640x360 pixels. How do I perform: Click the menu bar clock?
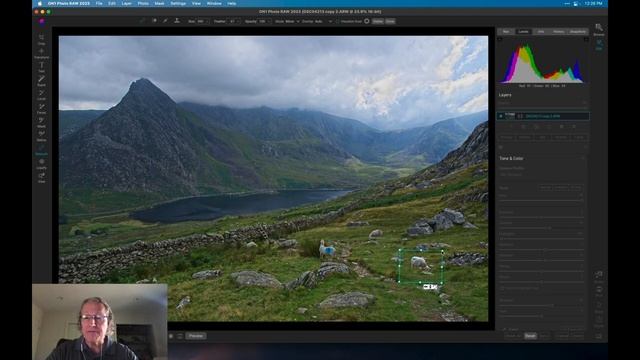[x=593, y=3]
